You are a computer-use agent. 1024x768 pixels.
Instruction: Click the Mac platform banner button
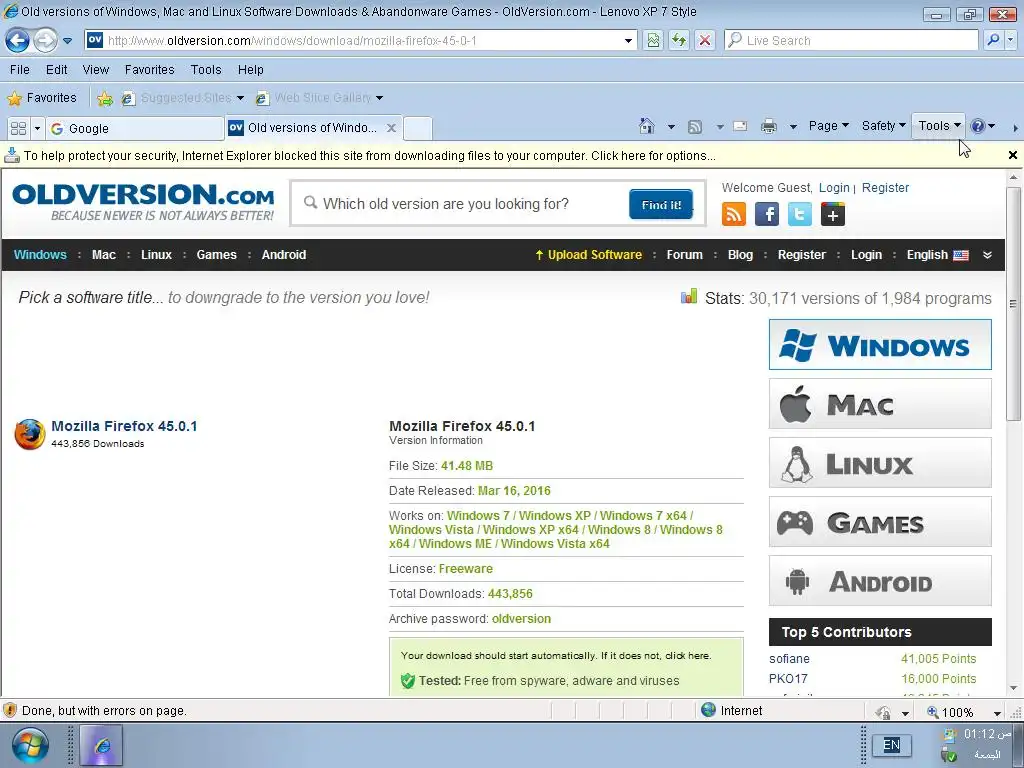[x=880, y=404]
